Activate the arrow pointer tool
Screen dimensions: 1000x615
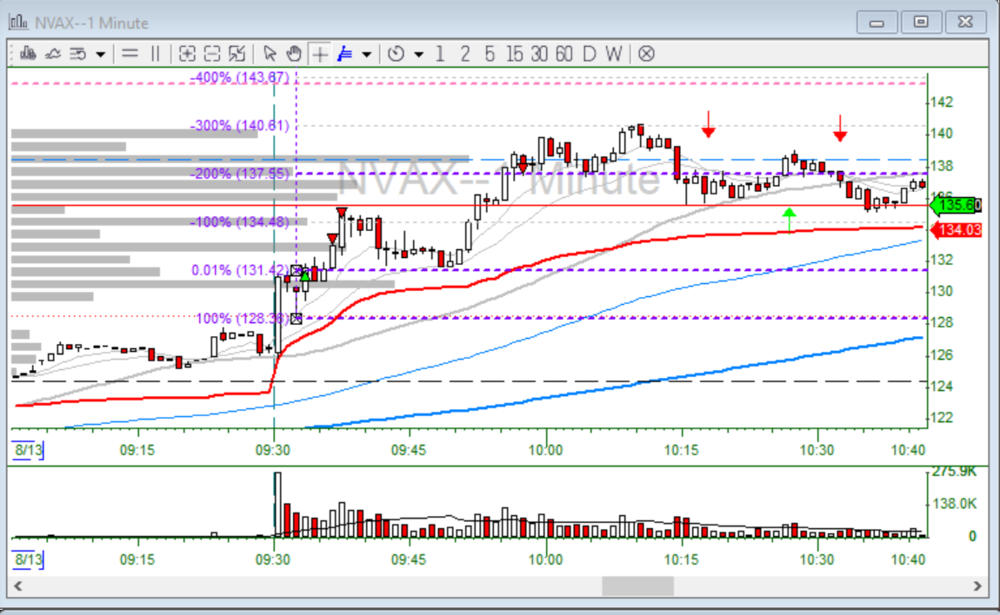coord(270,54)
